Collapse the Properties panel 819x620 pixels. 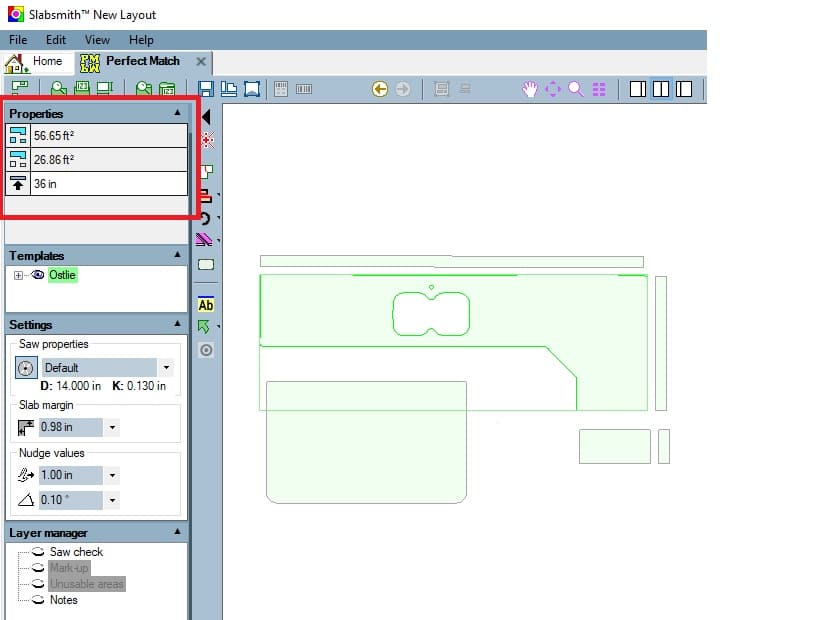coord(178,113)
